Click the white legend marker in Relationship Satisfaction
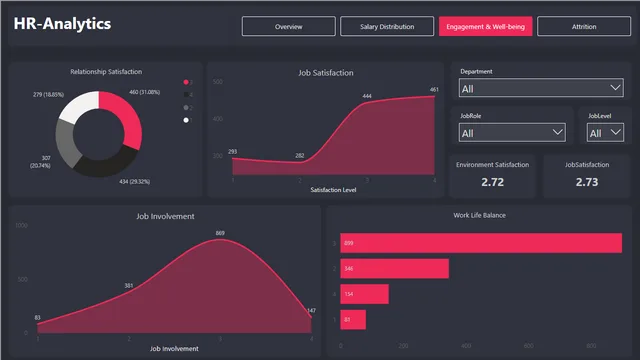This screenshot has height=360, width=640. [x=186, y=120]
